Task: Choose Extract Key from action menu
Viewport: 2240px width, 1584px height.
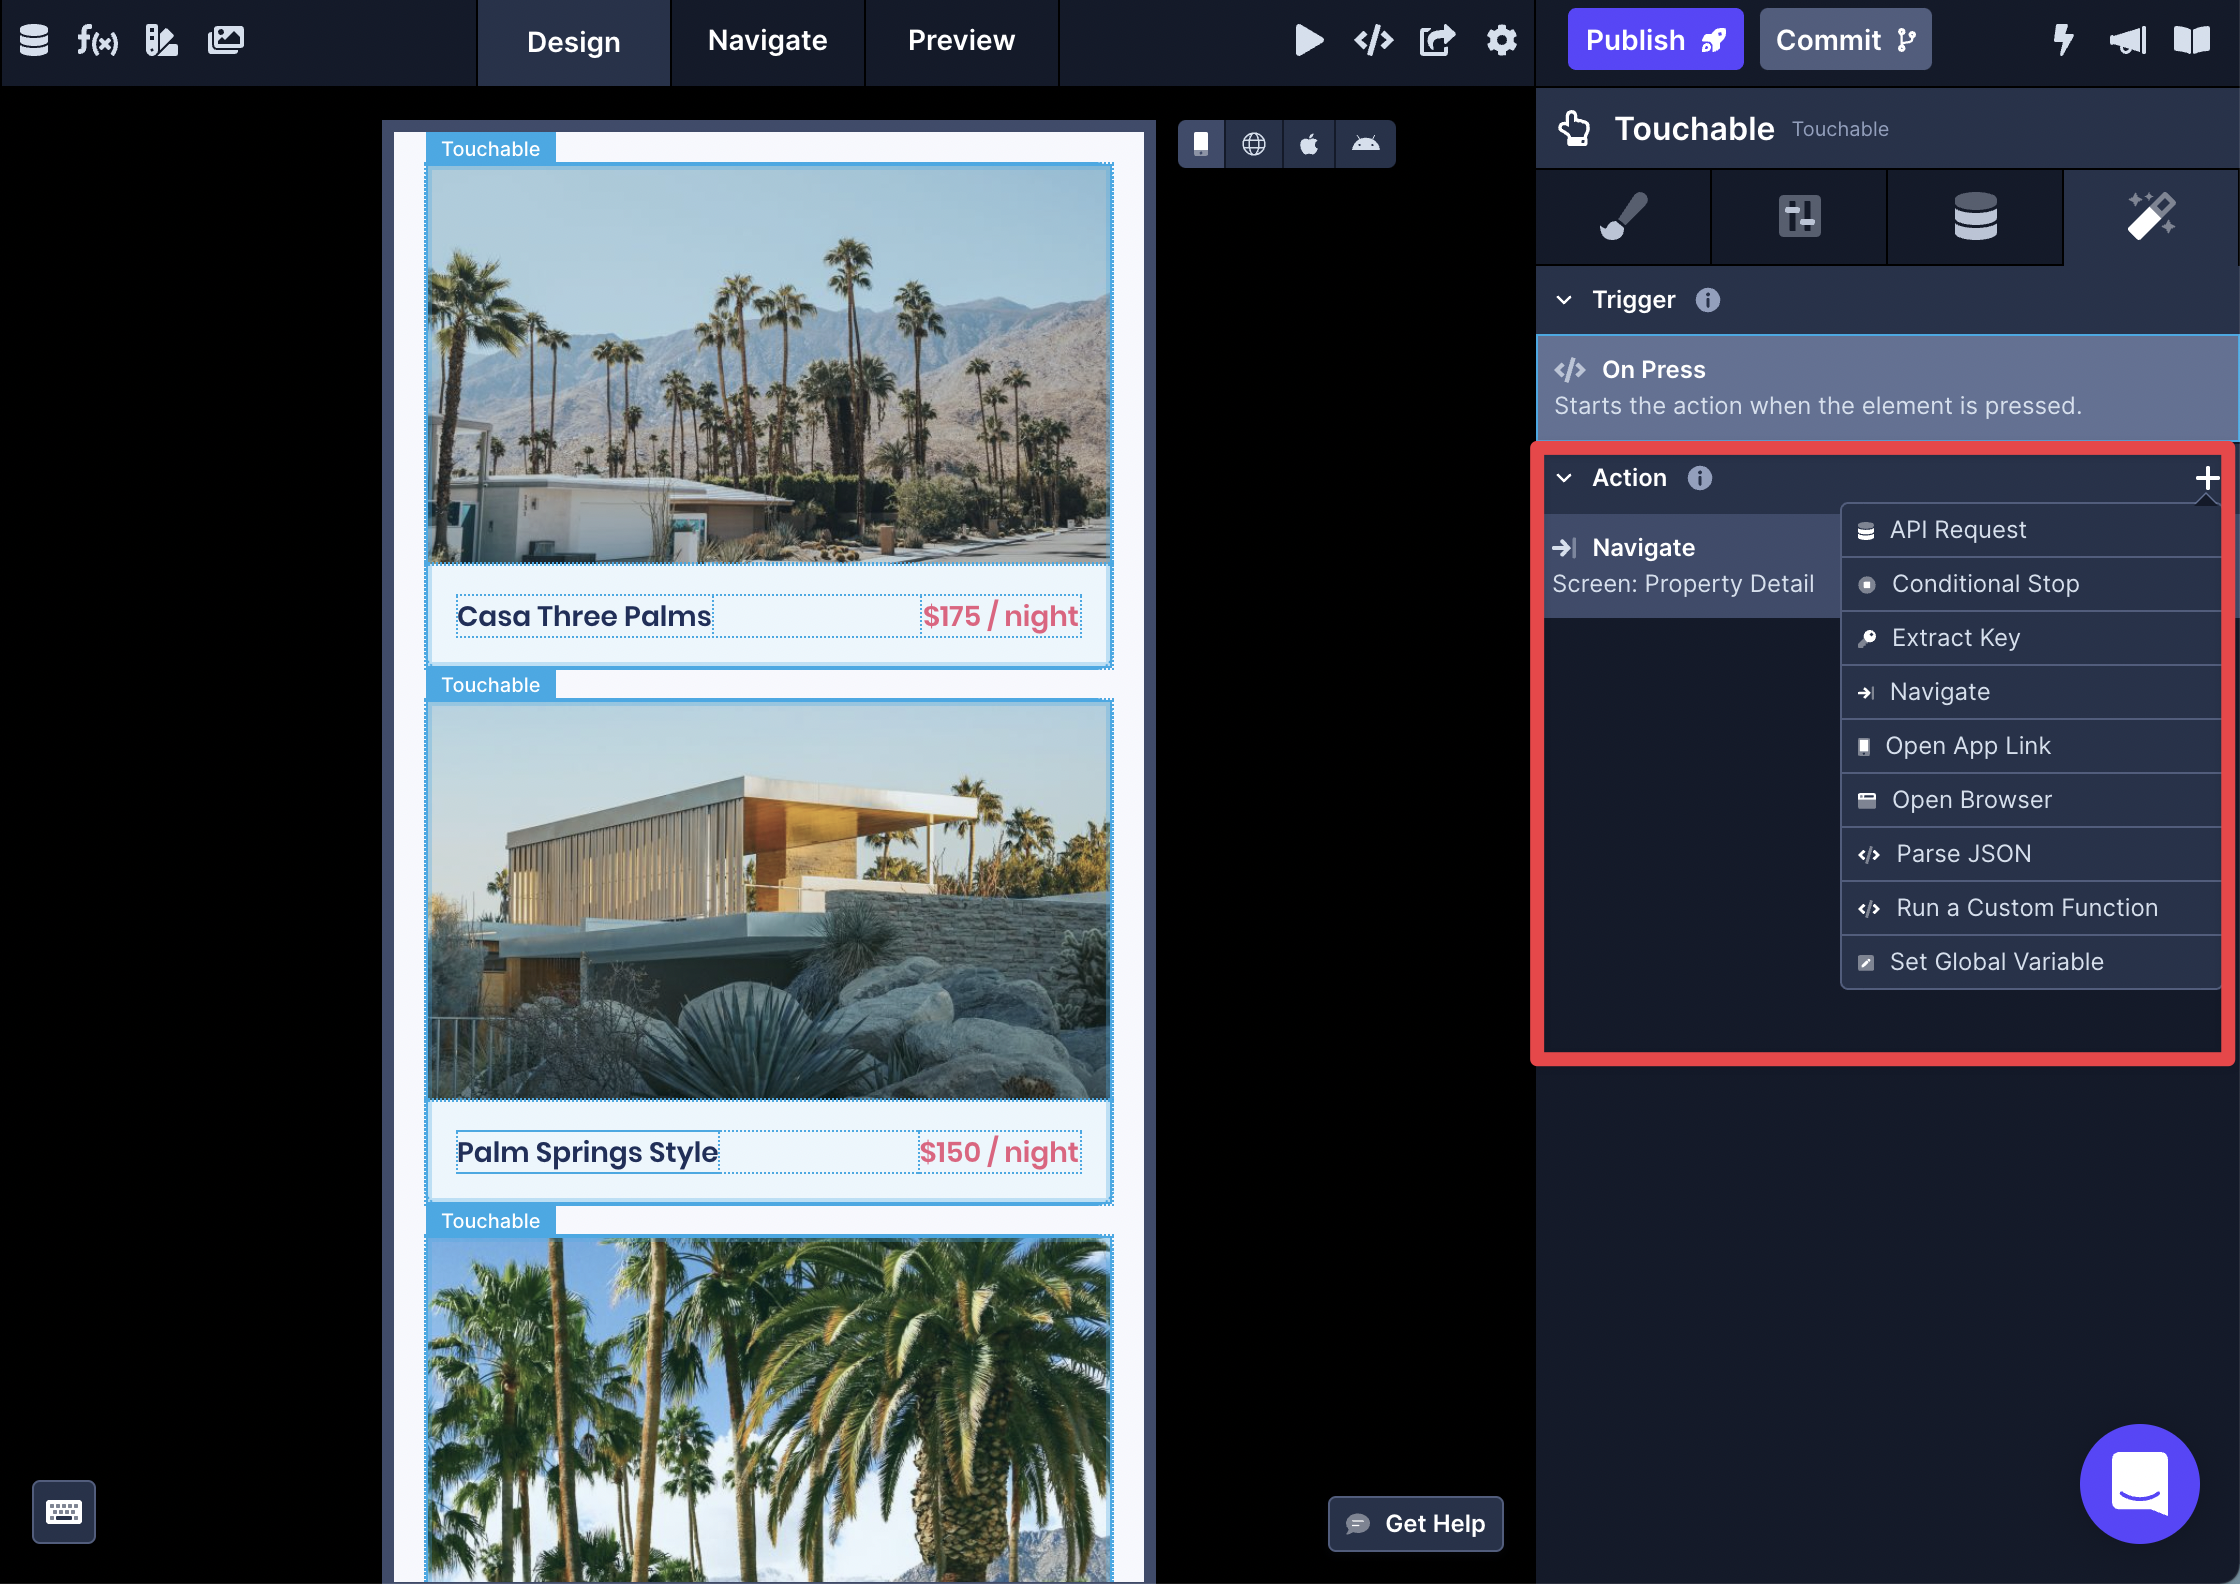Action: click(2031, 638)
